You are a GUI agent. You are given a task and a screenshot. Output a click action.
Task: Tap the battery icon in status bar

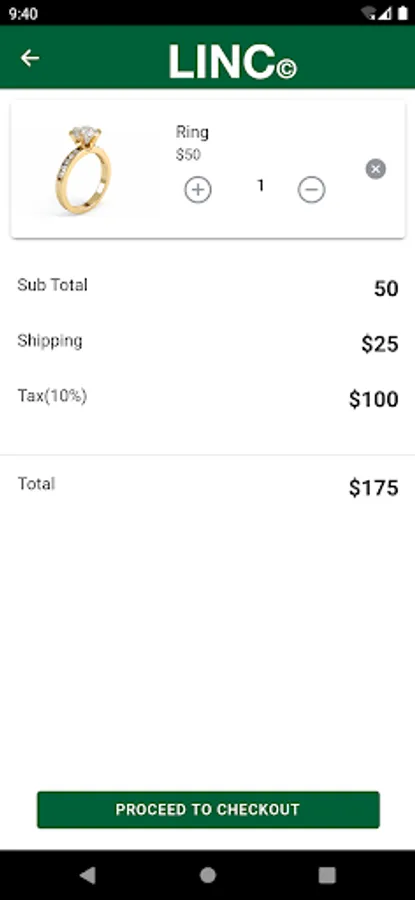point(402,13)
